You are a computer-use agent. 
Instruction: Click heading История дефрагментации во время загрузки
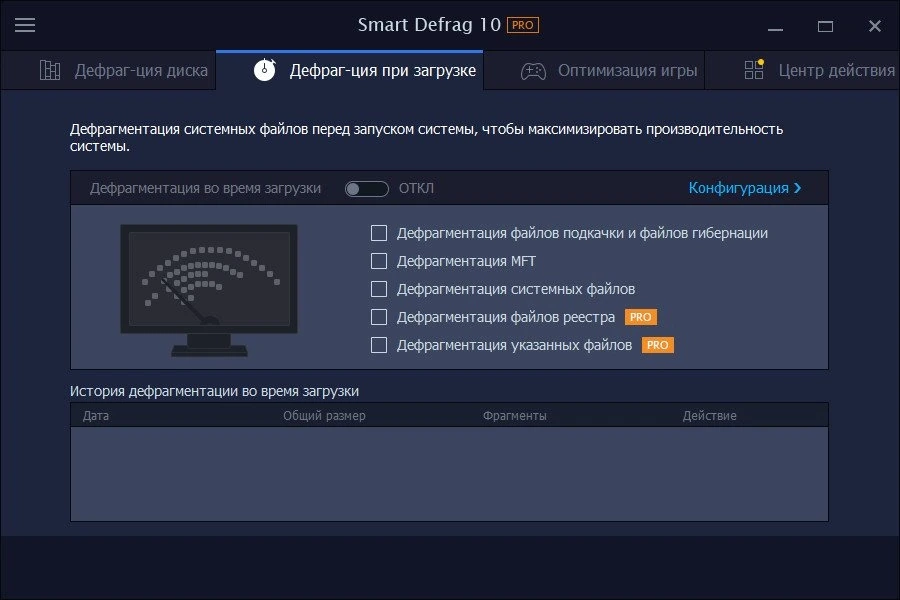click(x=214, y=391)
